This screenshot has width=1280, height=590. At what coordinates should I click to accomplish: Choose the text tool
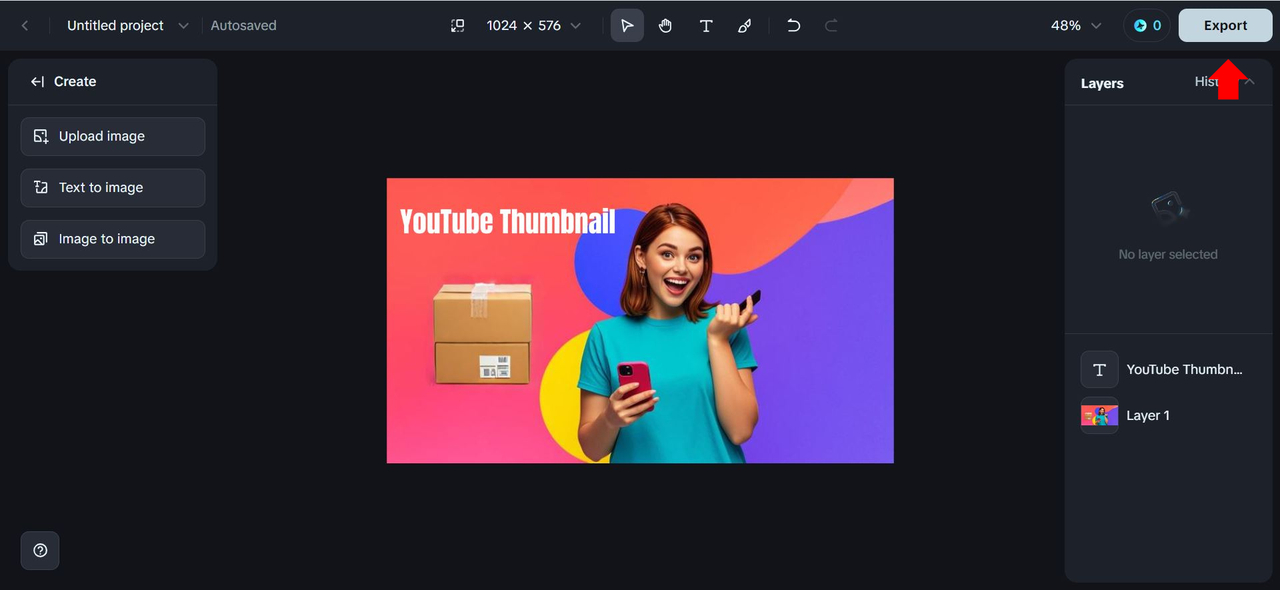click(706, 26)
